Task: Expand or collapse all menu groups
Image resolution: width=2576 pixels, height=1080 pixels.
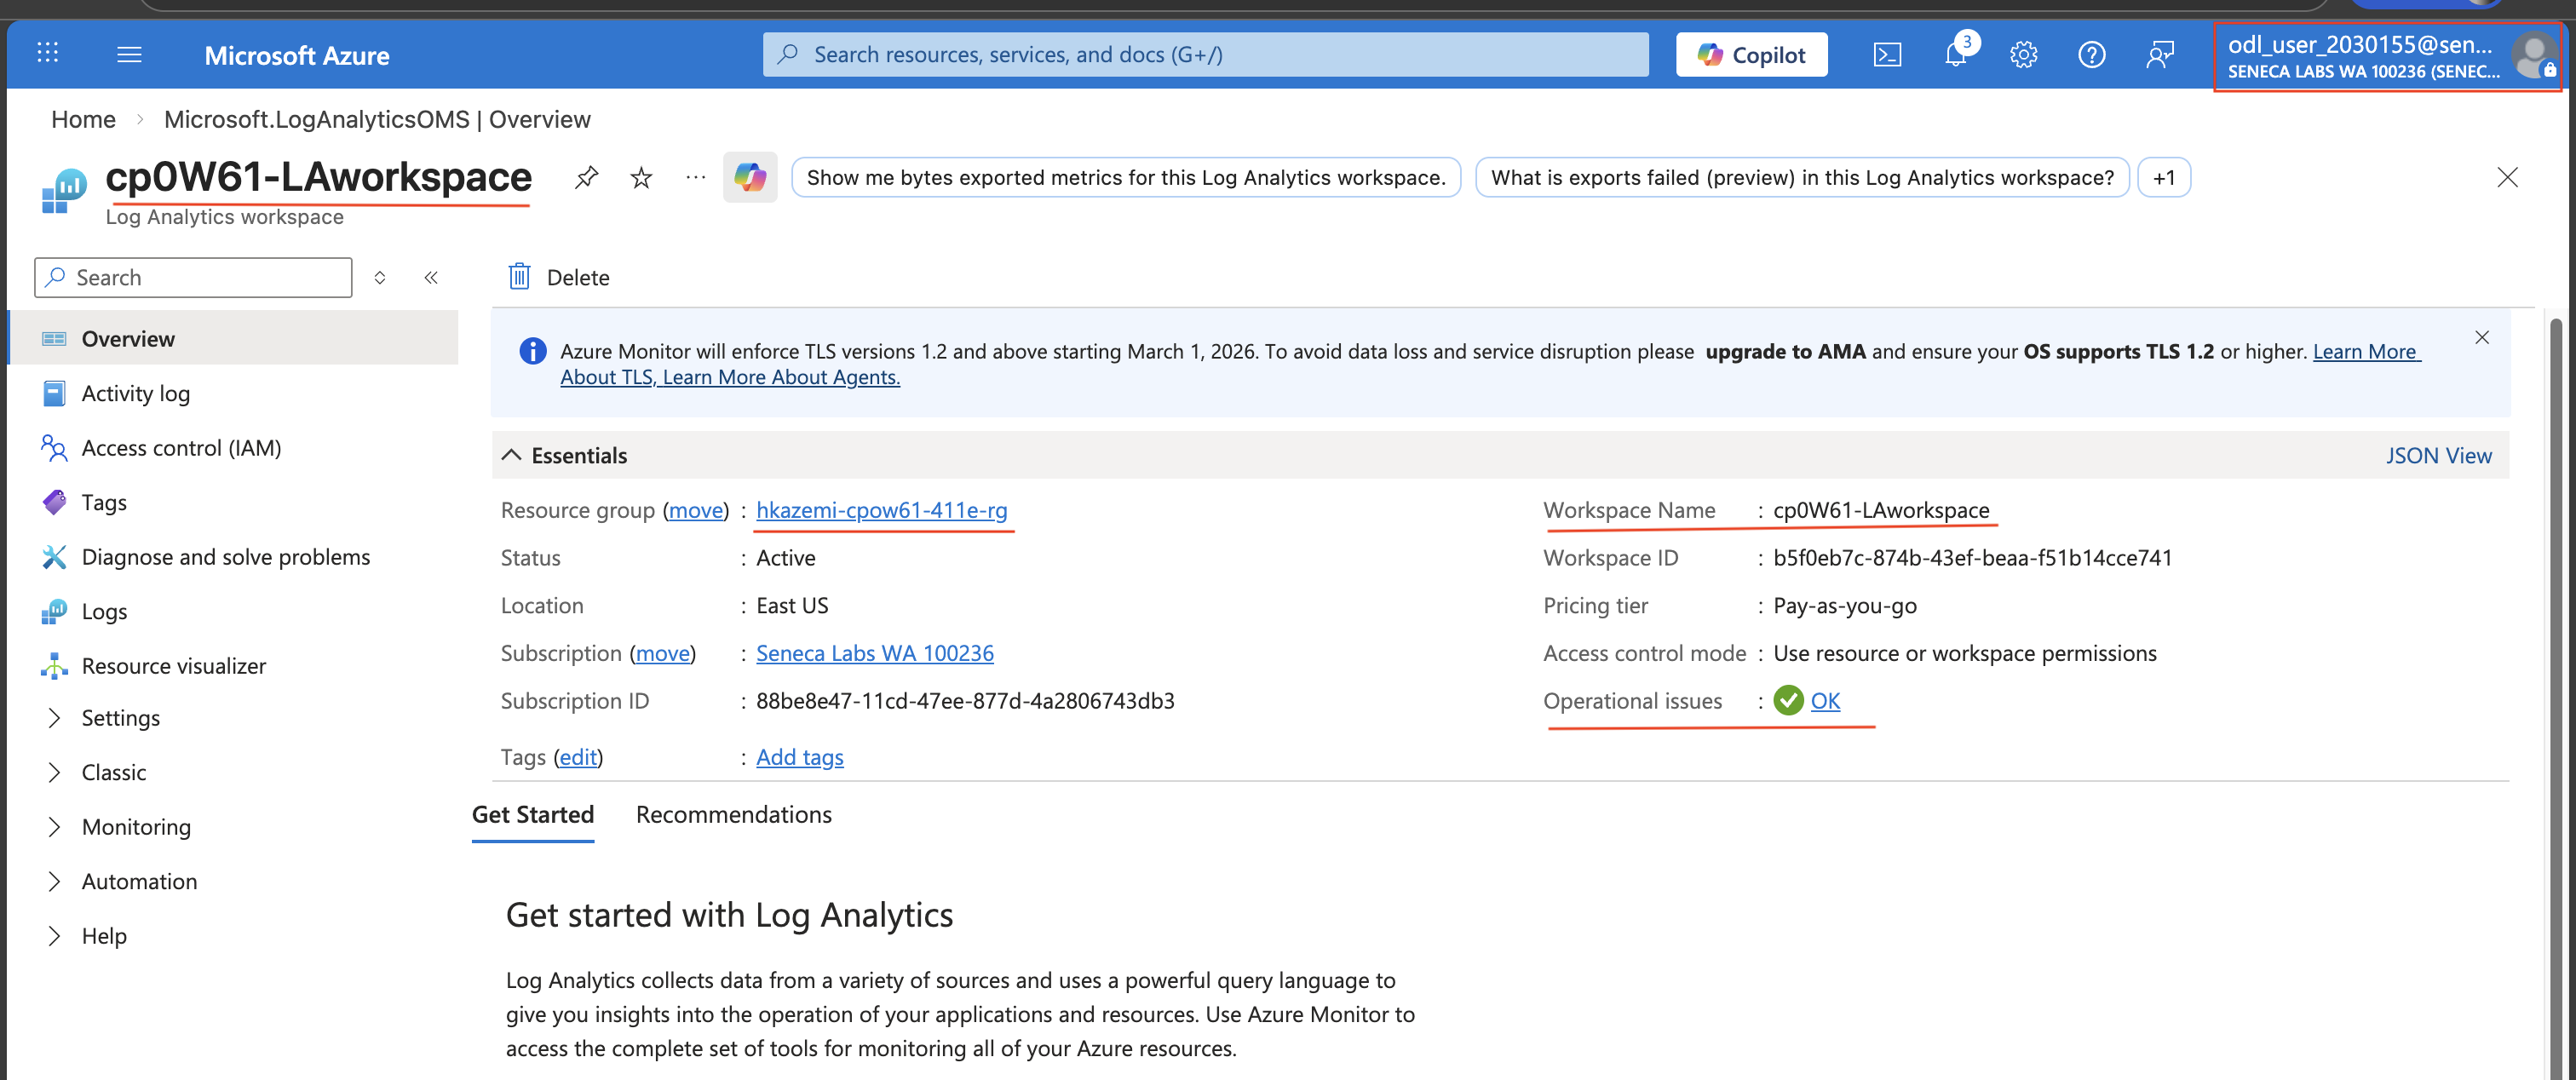Action: pyautogui.click(x=380, y=277)
